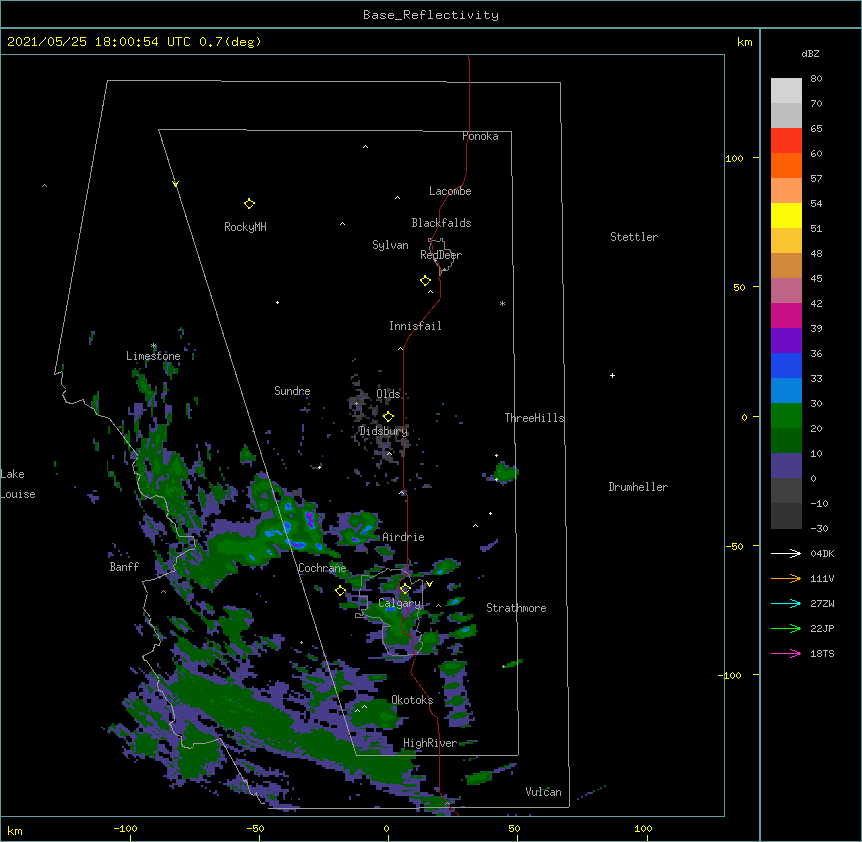Click the asterisk marker east of Innisfail
Image resolution: width=862 pixels, height=842 pixels.
[x=502, y=303]
